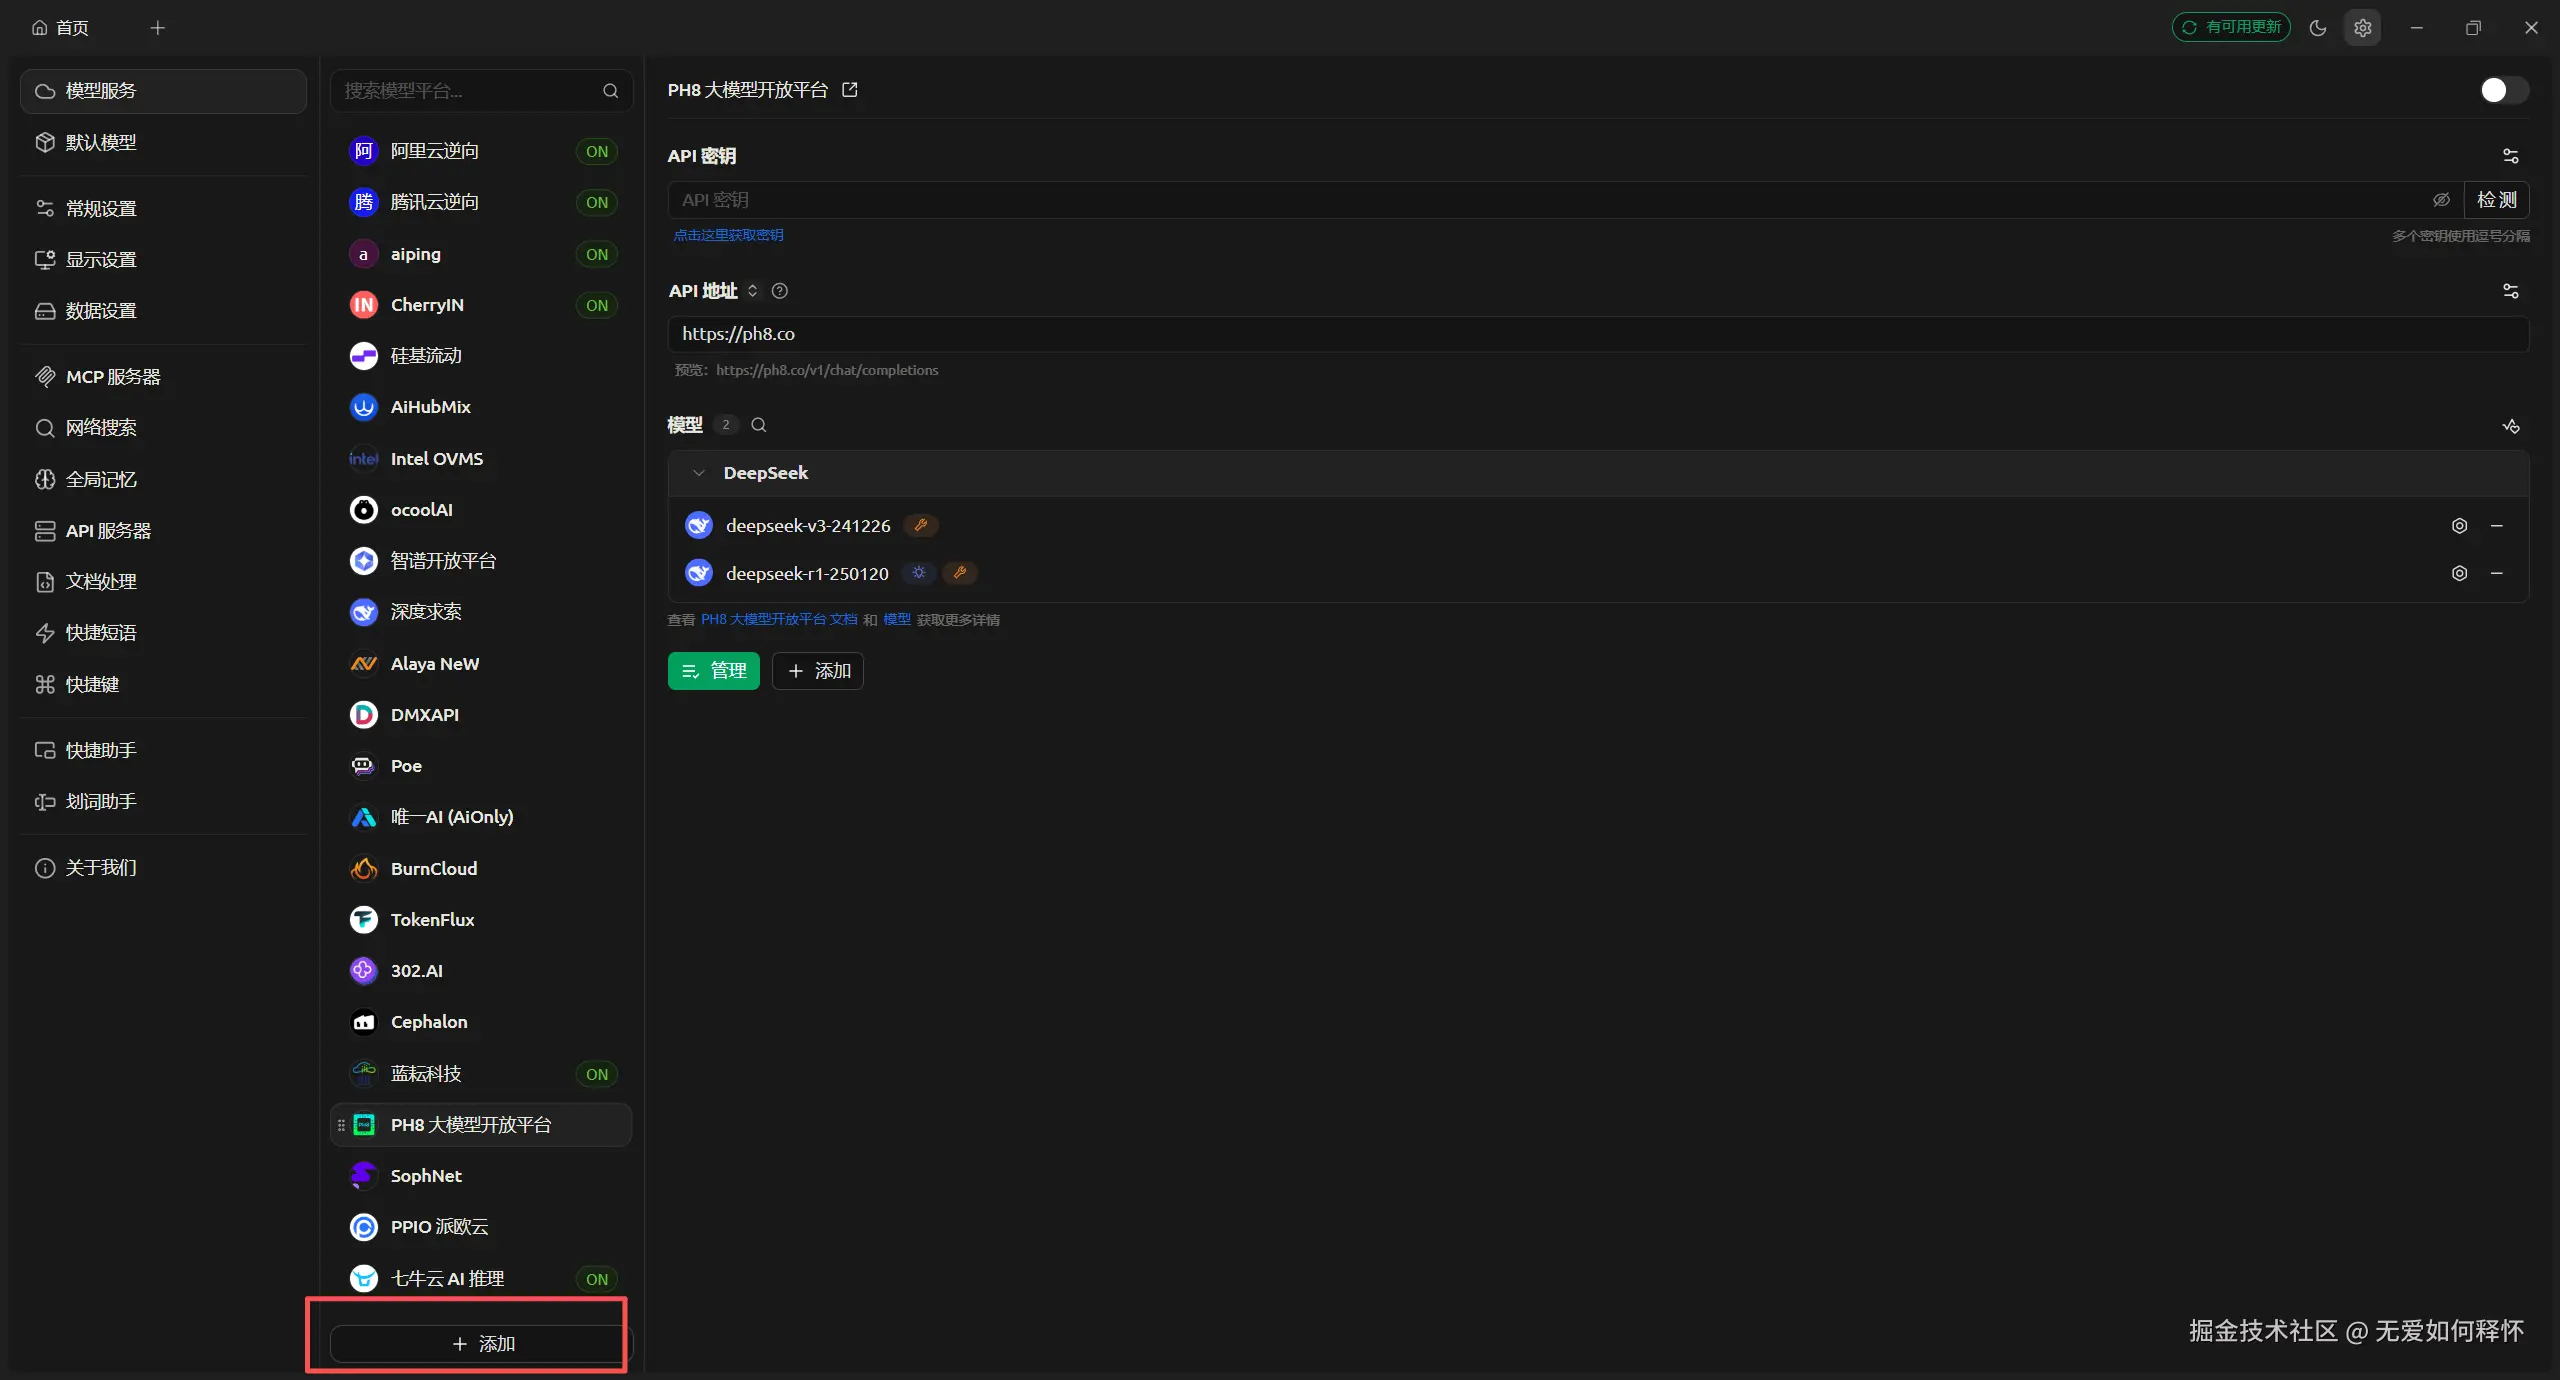Viewport: 2560px width, 1380px height.
Task: Open settings for deepseek-v3-241226 model
Action: pyautogui.click(x=2459, y=526)
